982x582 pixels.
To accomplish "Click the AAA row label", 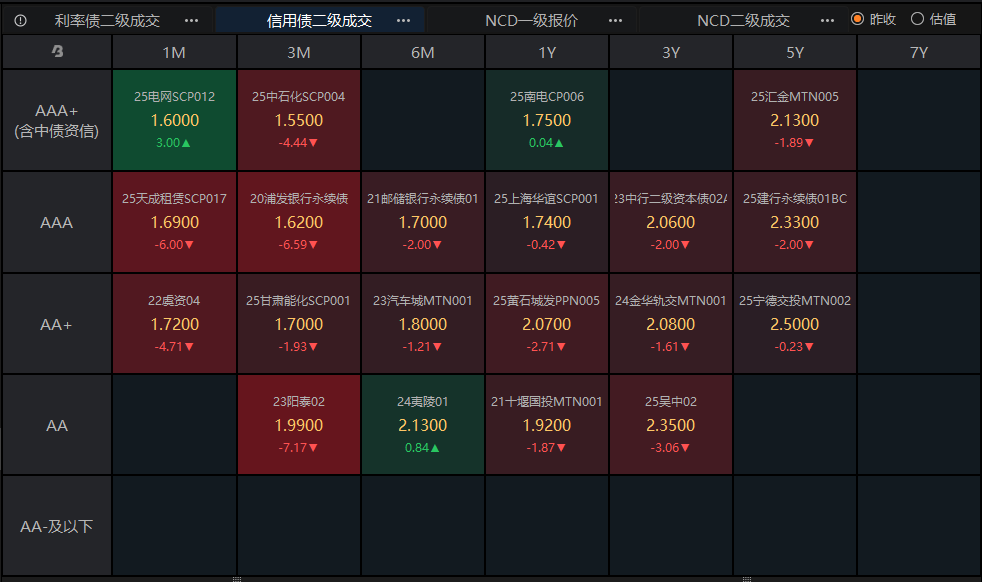I will [57, 222].
